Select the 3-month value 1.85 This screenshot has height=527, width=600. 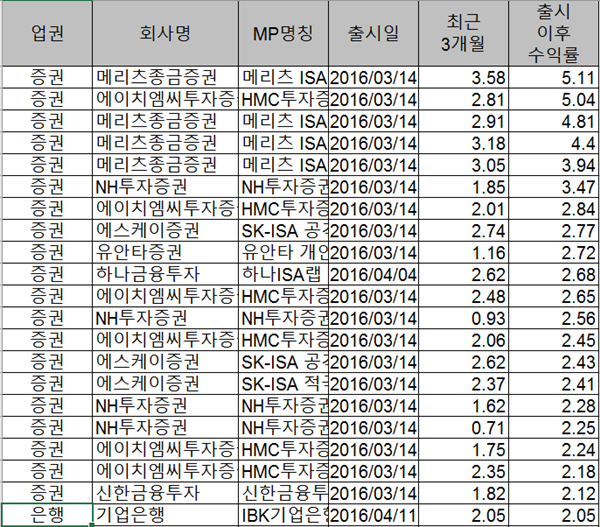[x=463, y=187]
